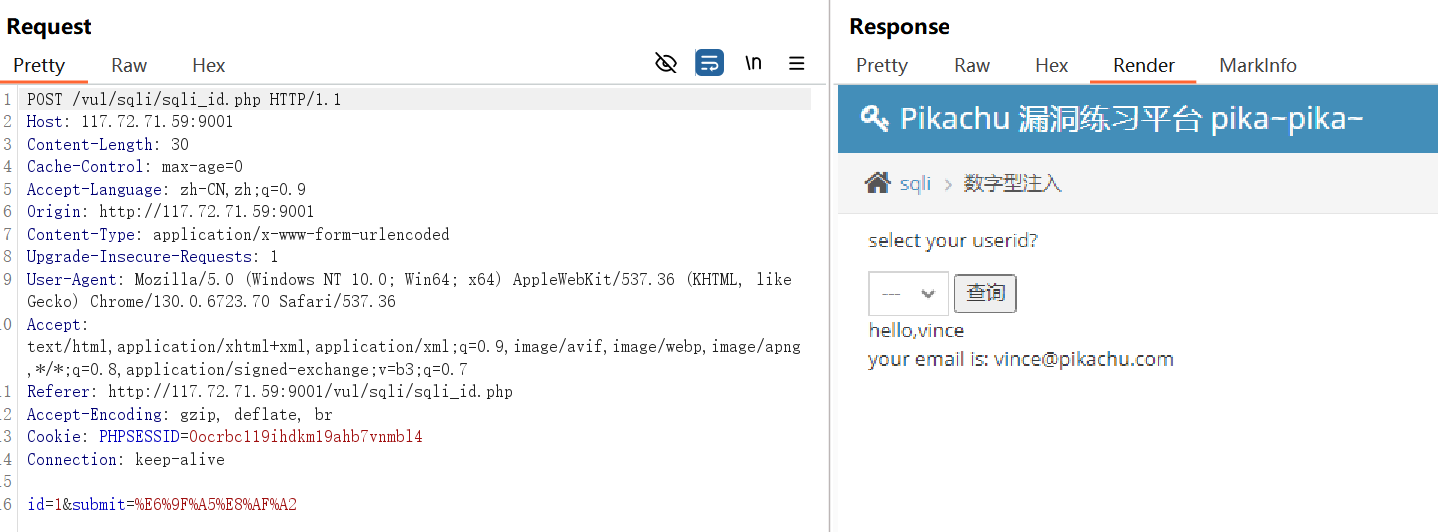Click the Pikachu key logo icon

(875, 118)
